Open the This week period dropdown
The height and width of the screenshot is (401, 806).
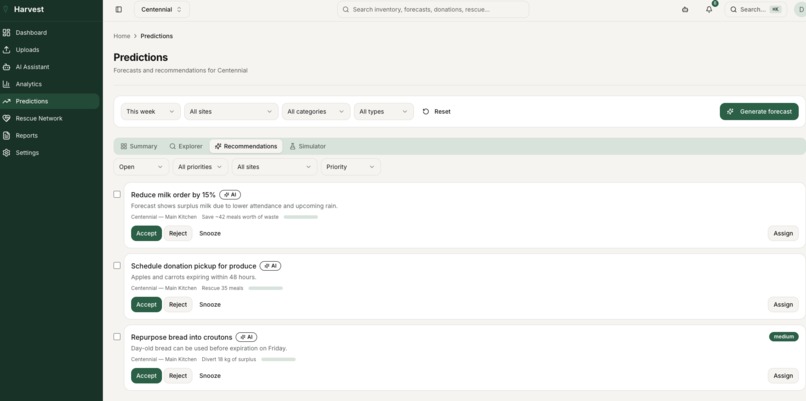click(x=151, y=112)
